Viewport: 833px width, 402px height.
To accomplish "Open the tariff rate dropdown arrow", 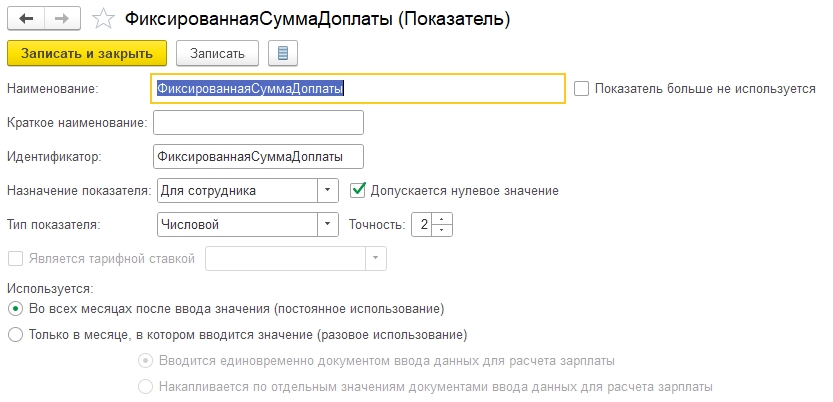I will tap(375, 258).
